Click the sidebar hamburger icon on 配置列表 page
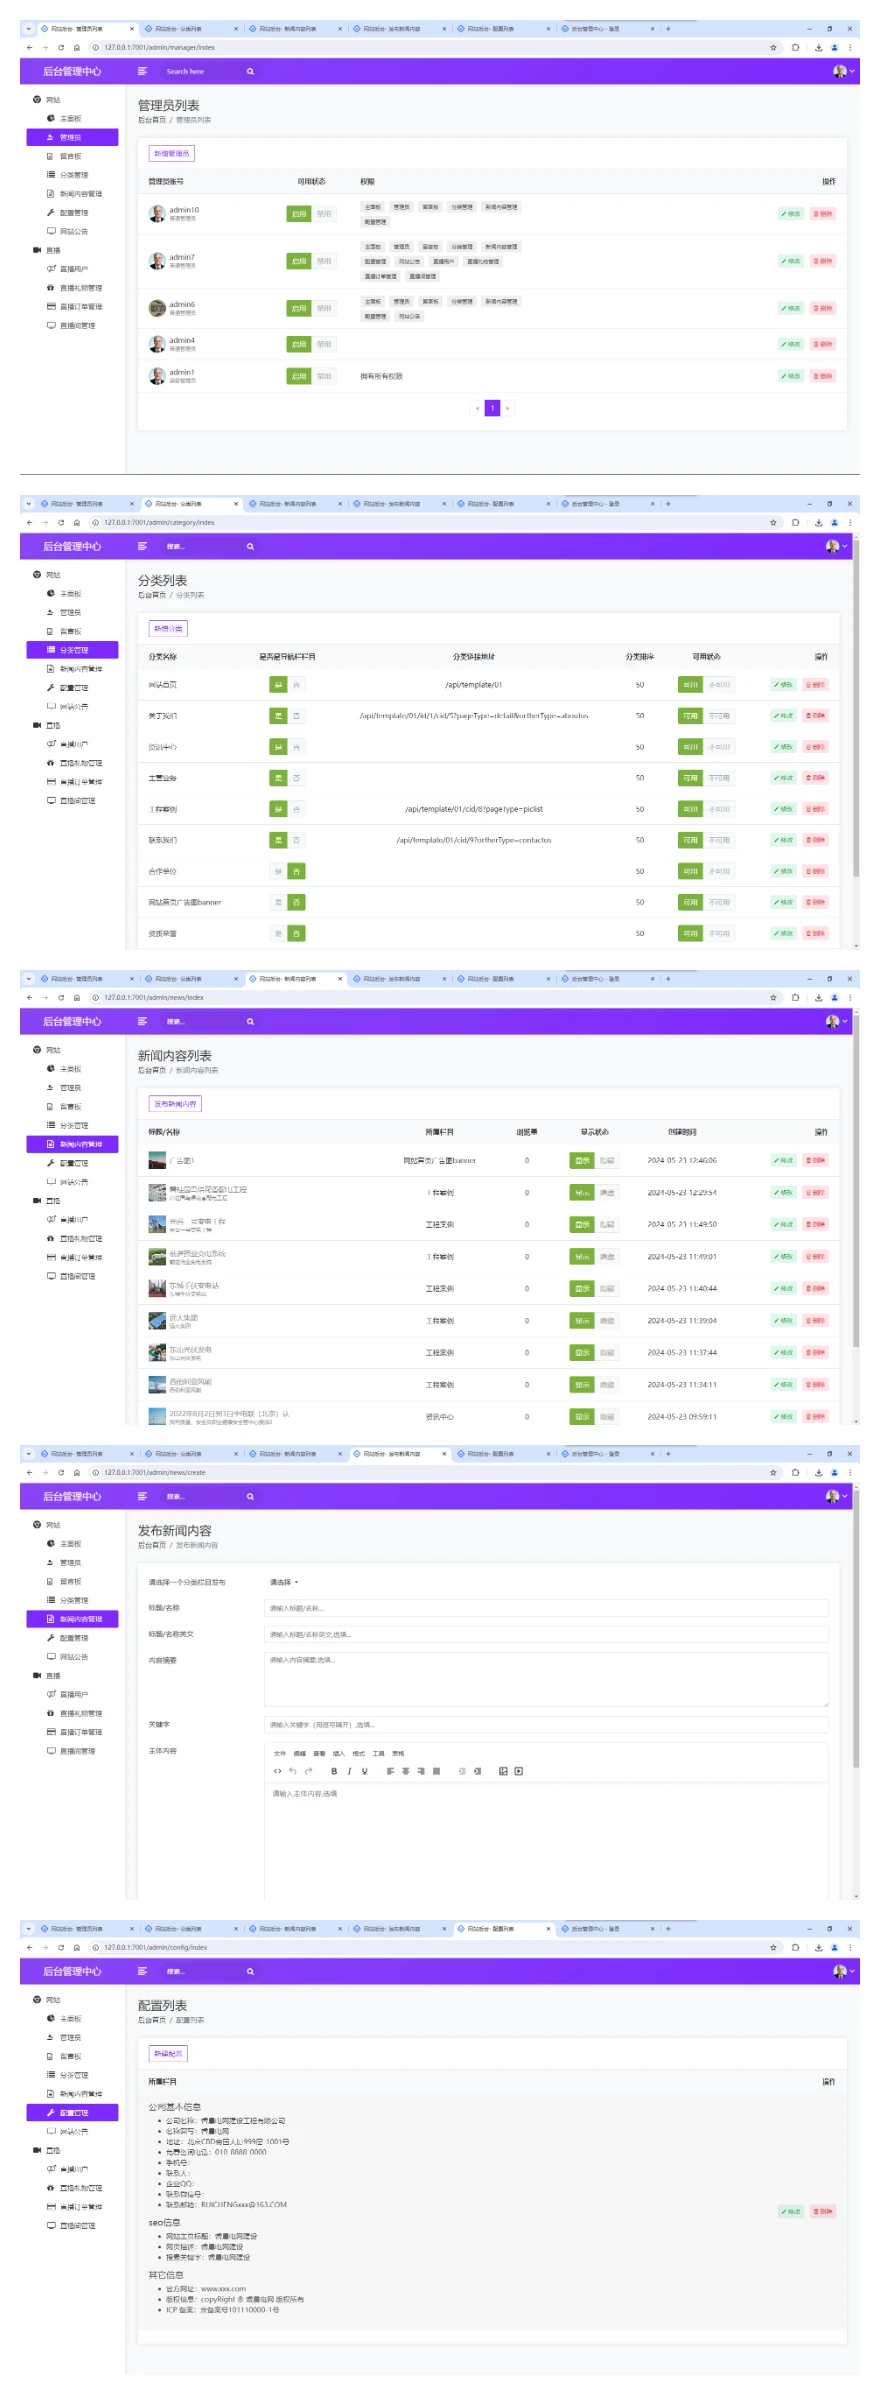The image size is (880, 2395). coord(142,1971)
